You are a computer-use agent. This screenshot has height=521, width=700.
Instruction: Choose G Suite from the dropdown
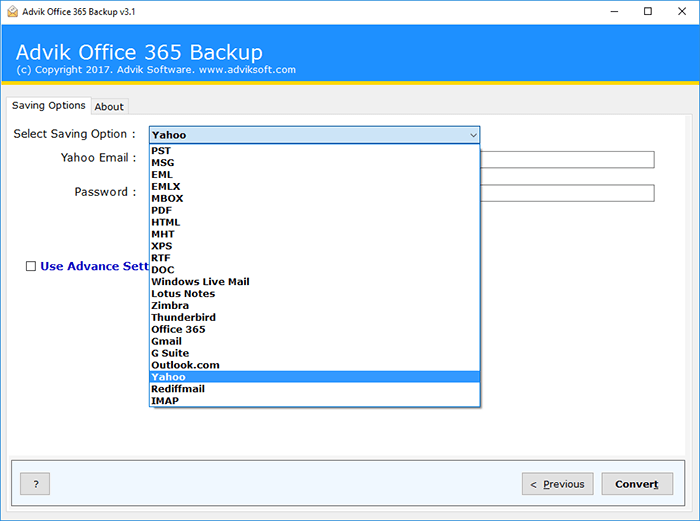click(x=315, y=353)
